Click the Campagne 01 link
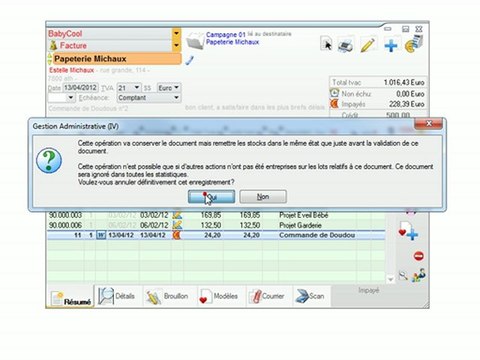This screenshot has height=360, width=480. coord(225,34)
